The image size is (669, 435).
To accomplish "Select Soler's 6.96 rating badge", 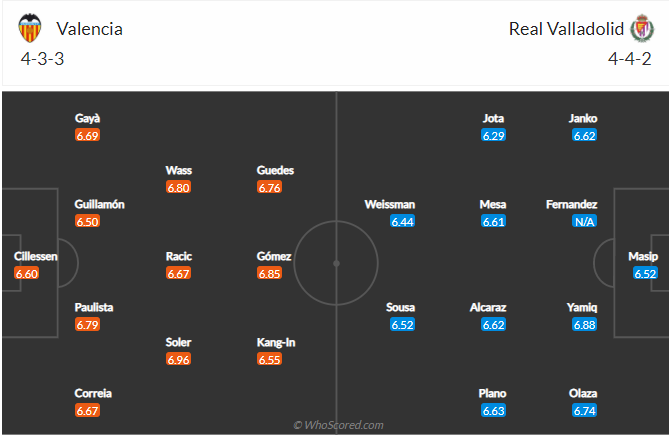I will pyautogui.click(x=178, y=360).
